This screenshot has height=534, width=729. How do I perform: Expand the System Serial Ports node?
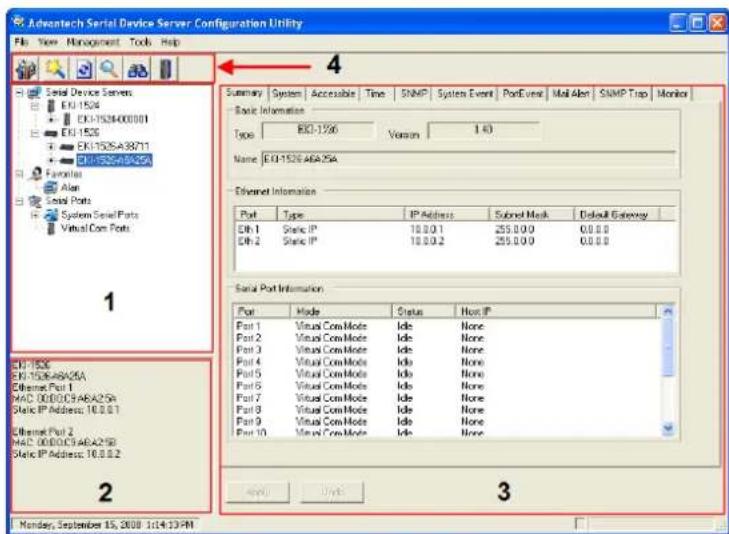(x=35, y=215)
